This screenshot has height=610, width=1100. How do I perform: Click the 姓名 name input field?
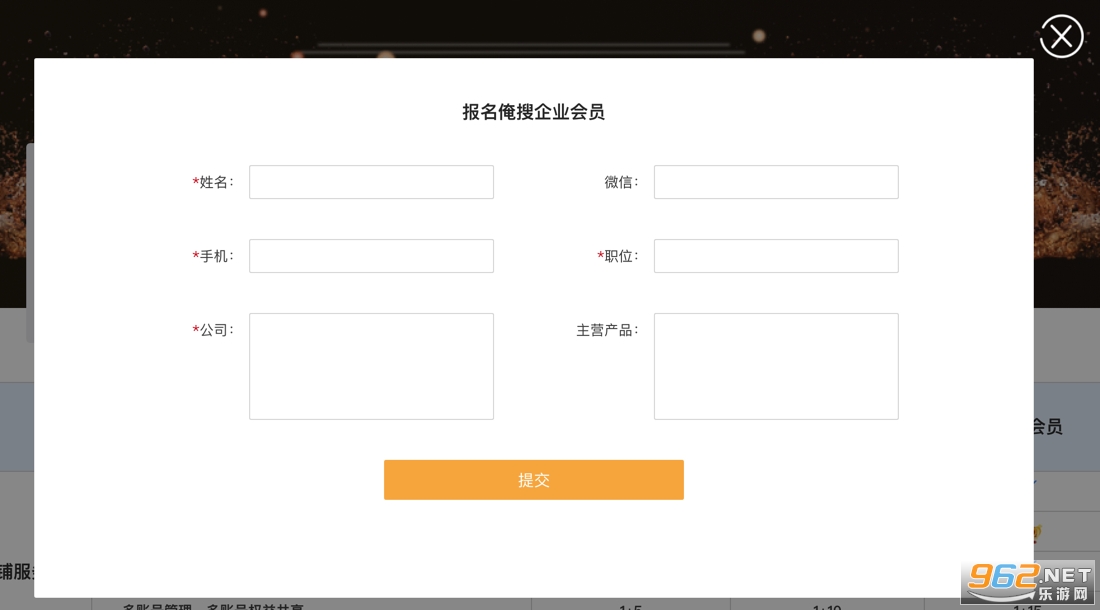pyautogui.click(x=371, y=182)
